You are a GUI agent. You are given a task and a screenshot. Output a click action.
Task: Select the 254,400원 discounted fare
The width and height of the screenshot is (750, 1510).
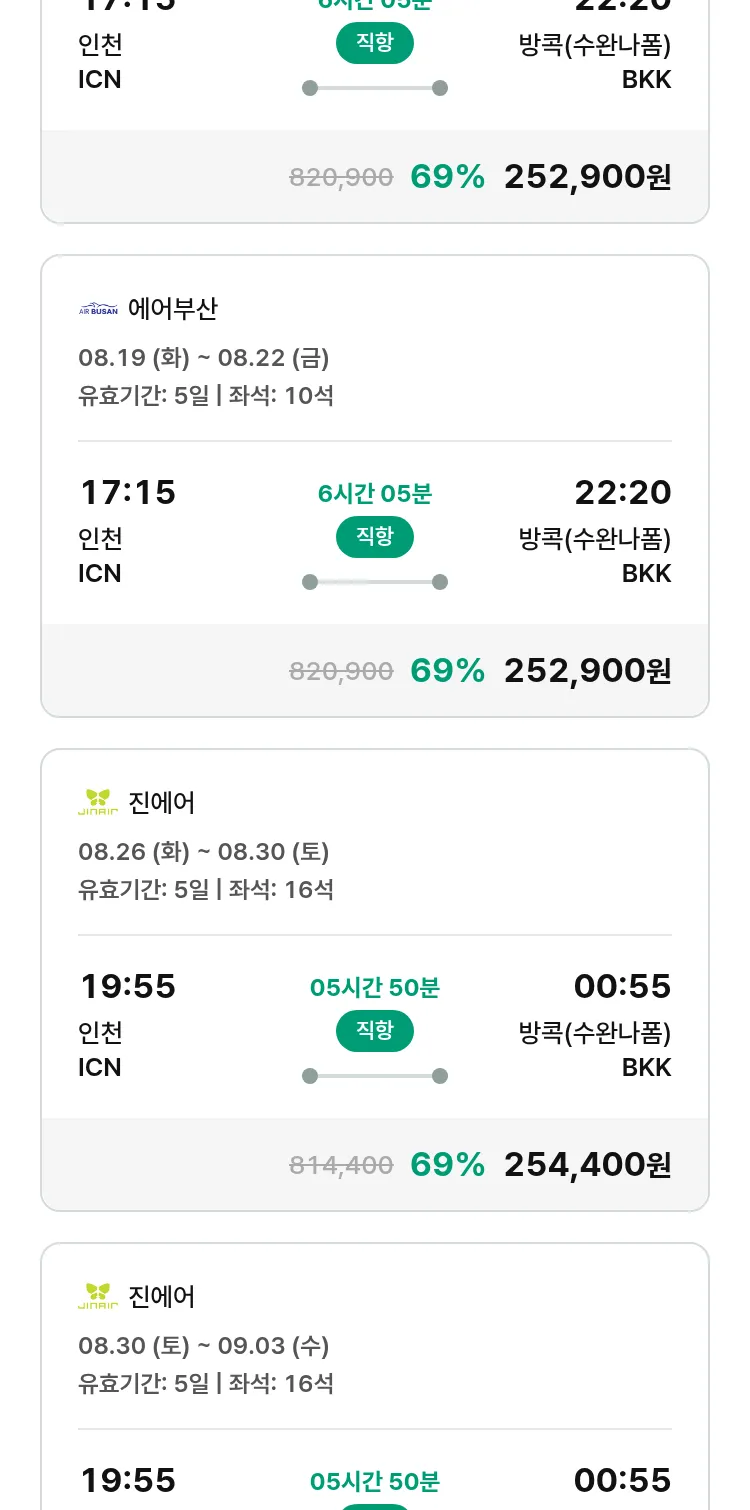[x=587, y=1164]
